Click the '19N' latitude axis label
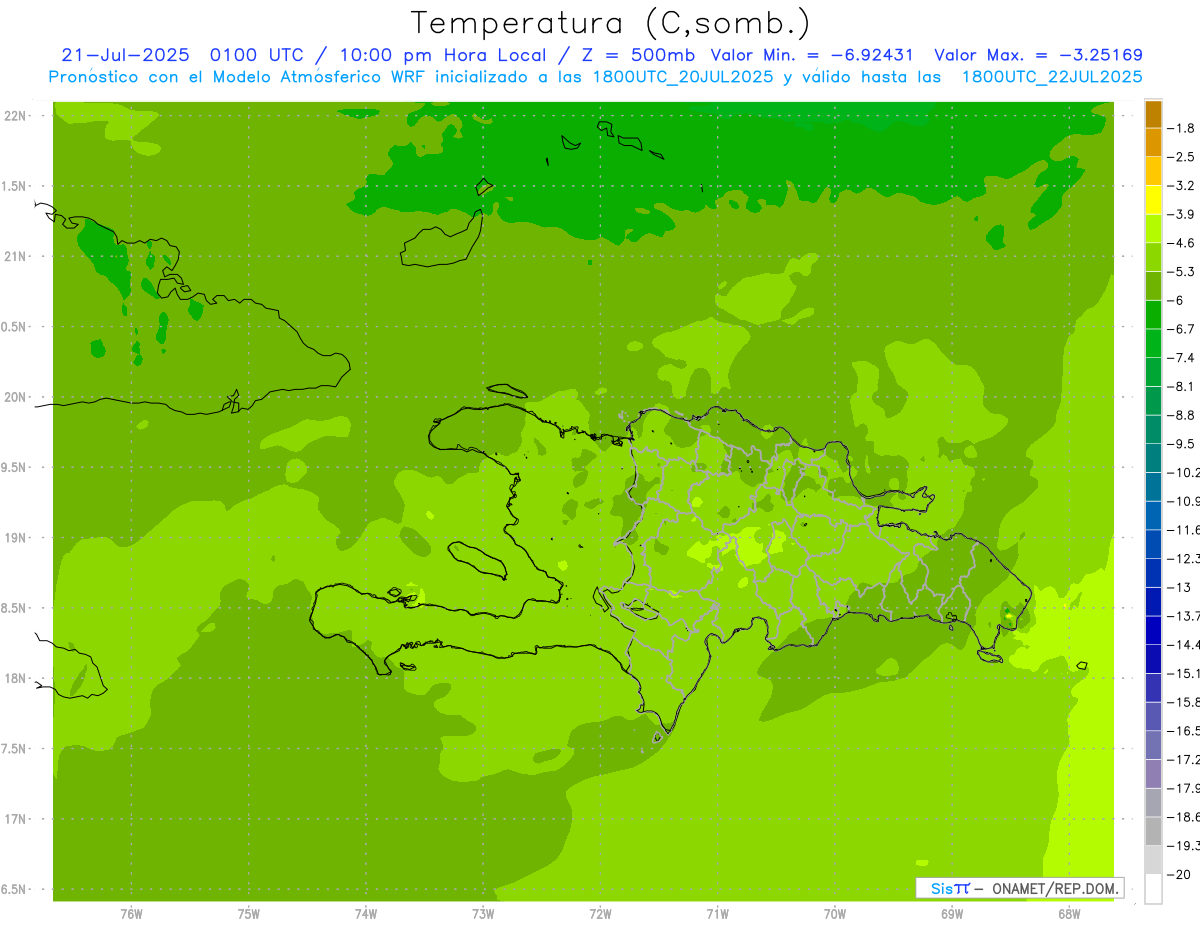The image size is (1200, 927). (15, 538)
